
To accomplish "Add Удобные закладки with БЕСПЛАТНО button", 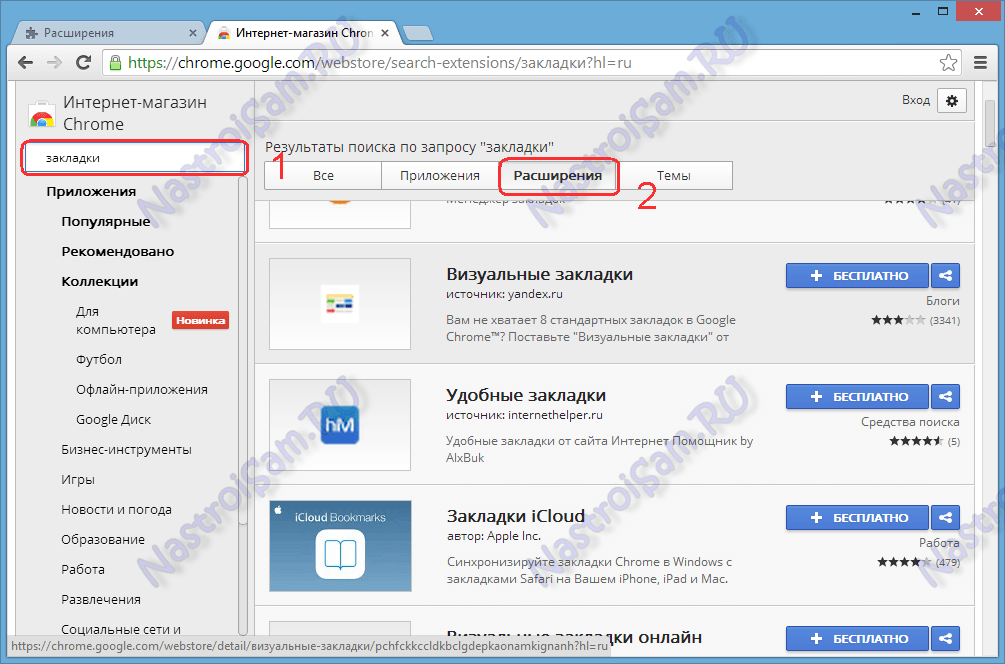I will click(858, 397).
